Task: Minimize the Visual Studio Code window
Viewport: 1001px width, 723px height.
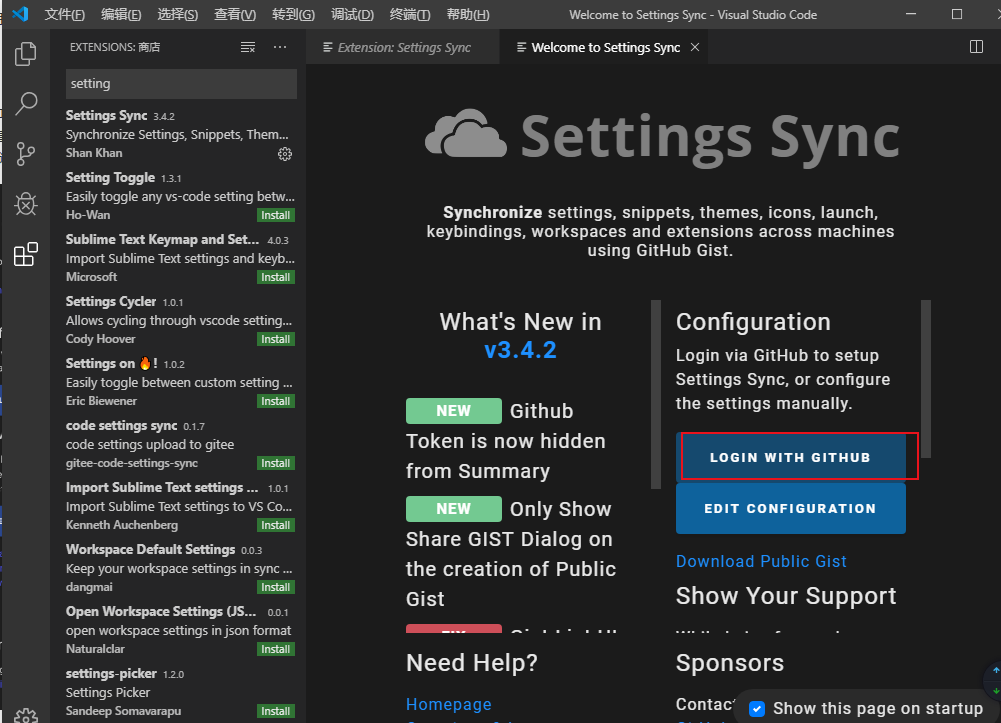Action: [911, 14]
